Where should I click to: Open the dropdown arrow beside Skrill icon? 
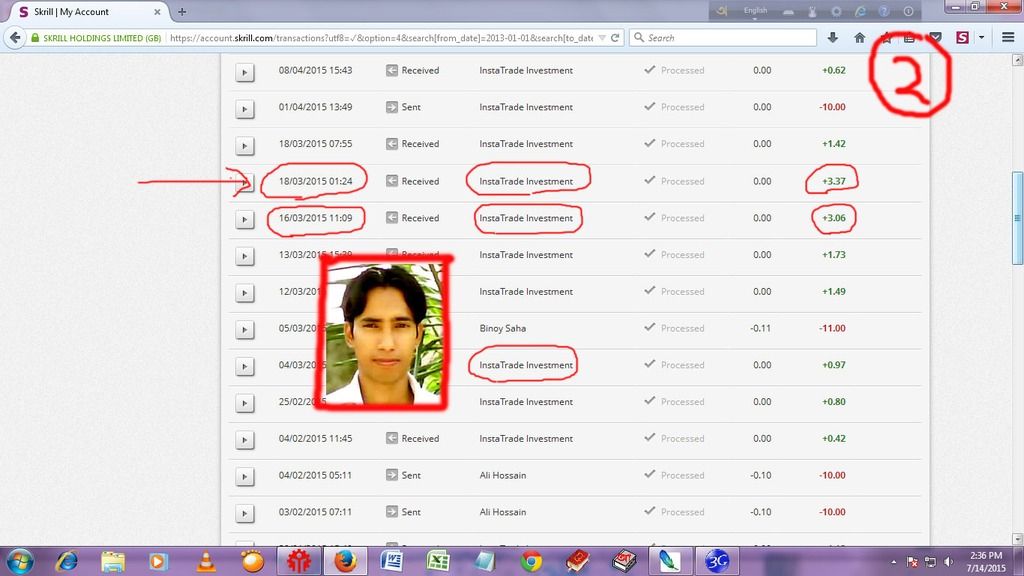click(x=981, y=38)
